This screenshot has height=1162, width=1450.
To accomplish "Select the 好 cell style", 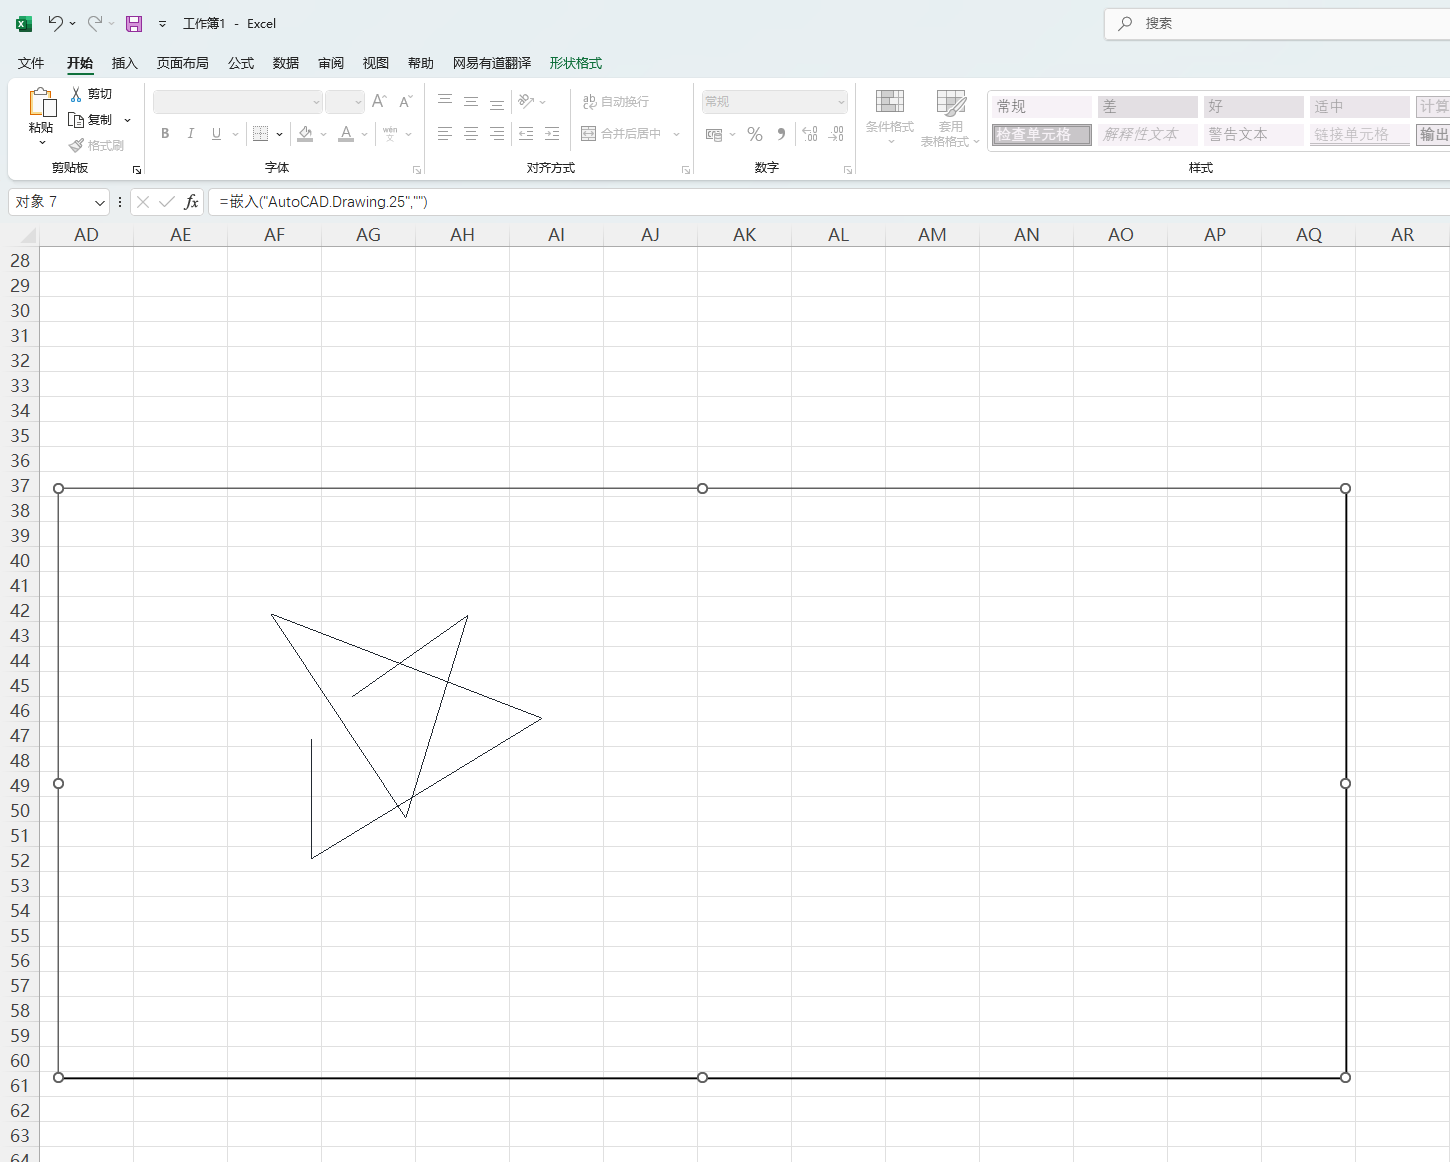I will click(1254, 106).
